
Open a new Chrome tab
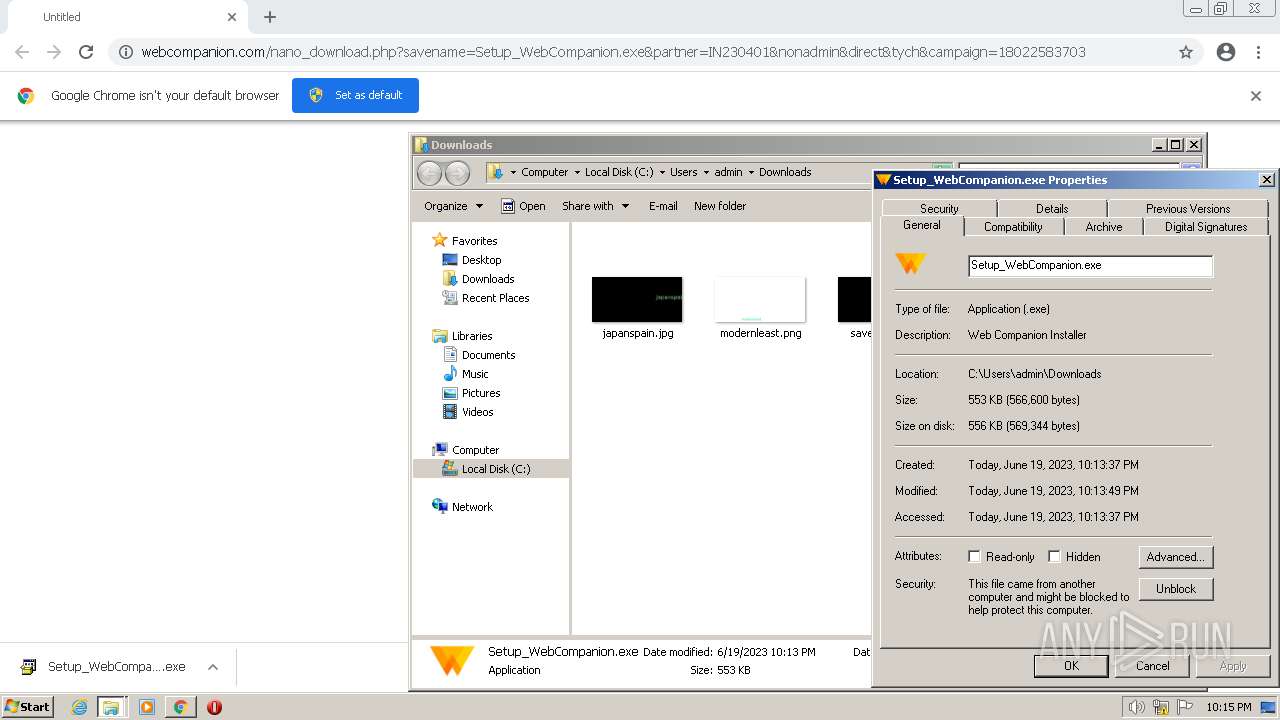(x=270, y=17)
